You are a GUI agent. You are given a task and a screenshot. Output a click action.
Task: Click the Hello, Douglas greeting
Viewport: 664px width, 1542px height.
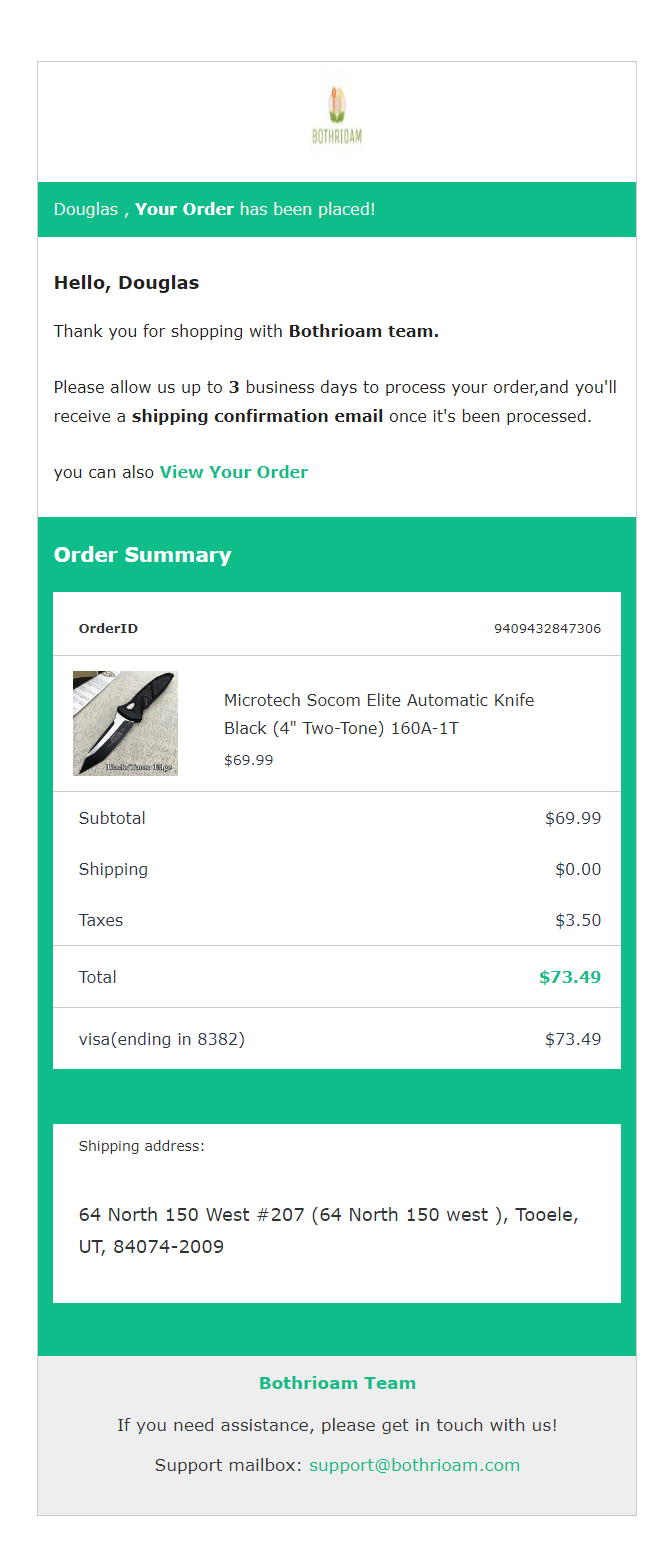(126, 283)
